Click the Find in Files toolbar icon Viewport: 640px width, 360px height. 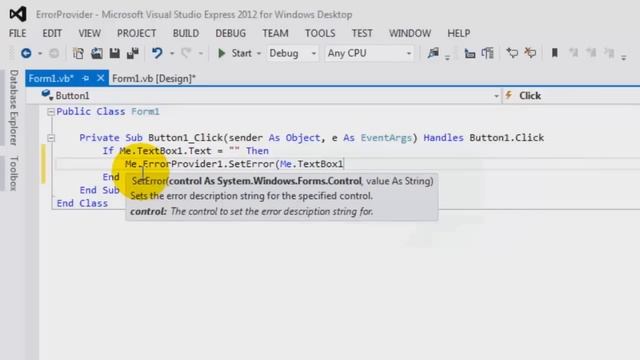point(433,53)
